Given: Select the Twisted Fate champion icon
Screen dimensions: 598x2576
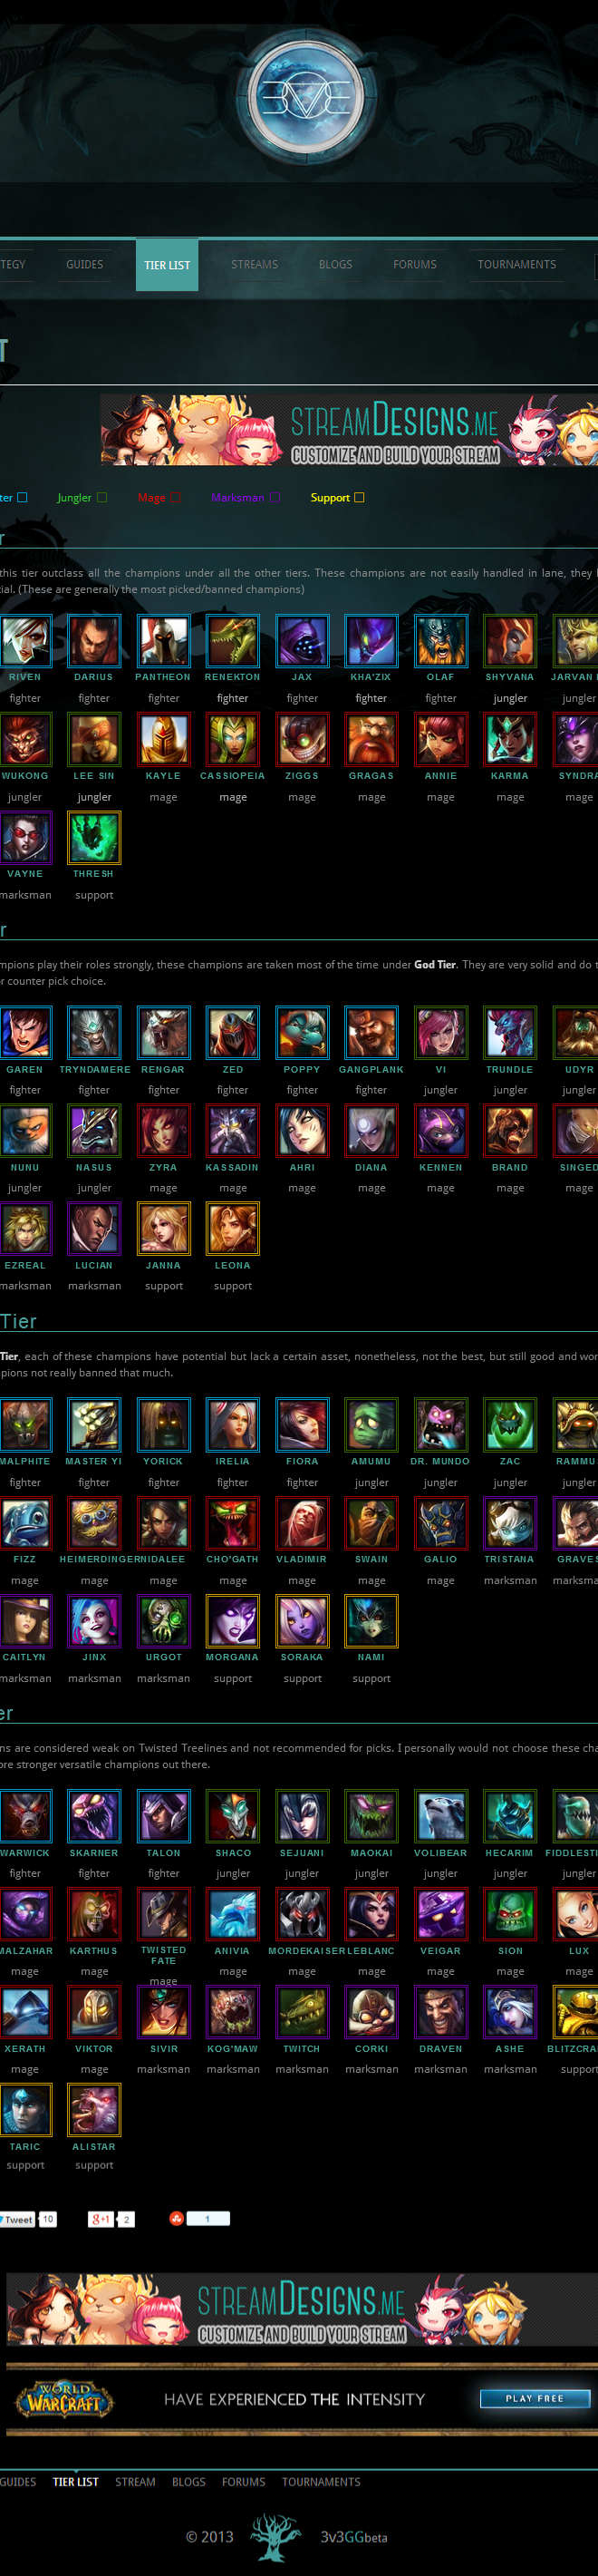Looking at the screenshot, I should coord(163,1915).
